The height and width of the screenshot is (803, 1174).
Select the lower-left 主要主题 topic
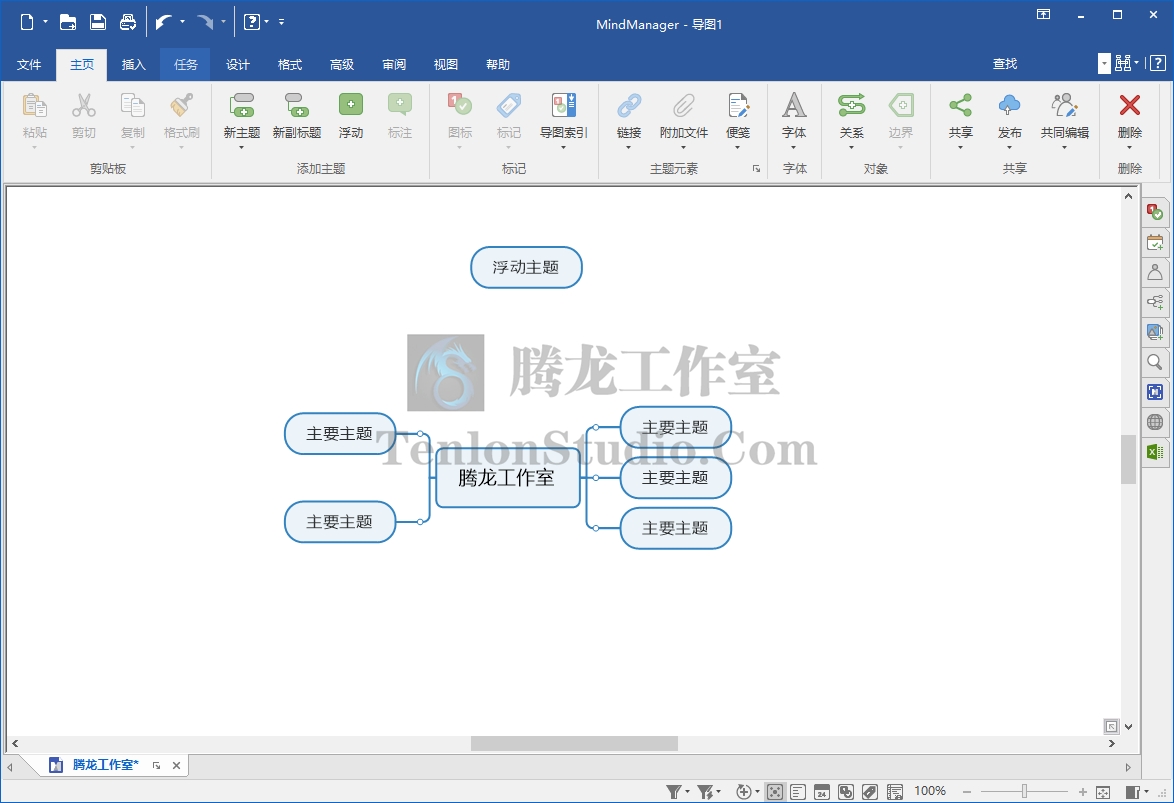pos(340,522)
